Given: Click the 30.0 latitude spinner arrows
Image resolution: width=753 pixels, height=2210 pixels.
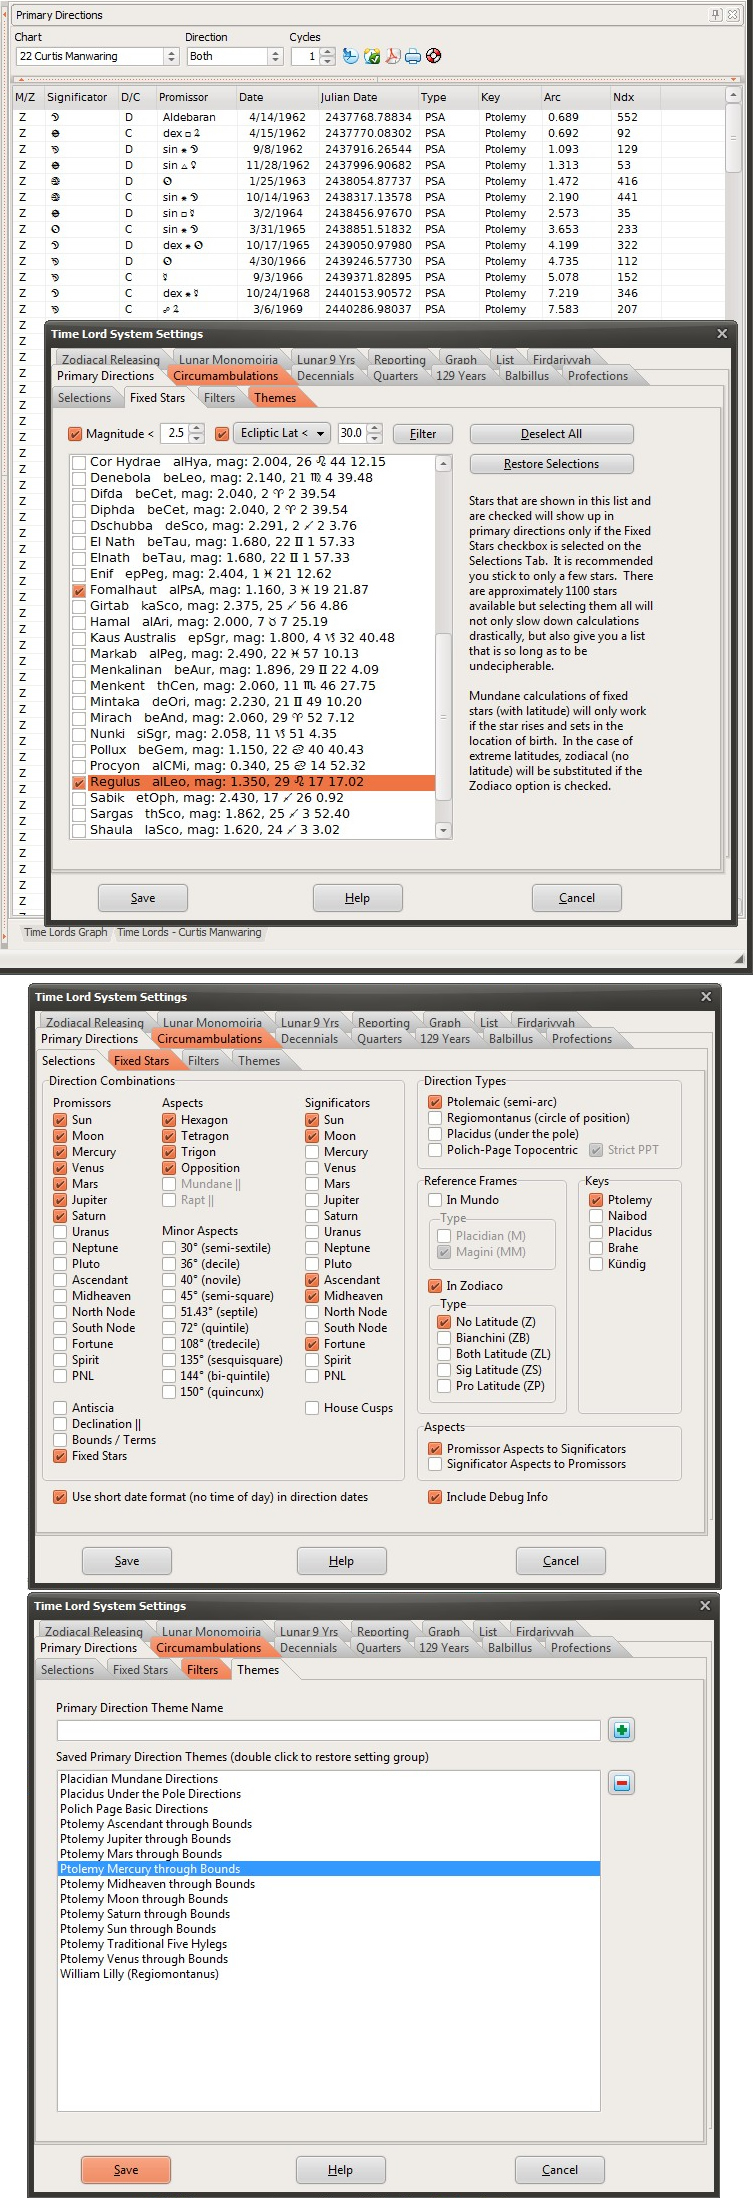Looking at the screenshot, I should pos(375,433).
